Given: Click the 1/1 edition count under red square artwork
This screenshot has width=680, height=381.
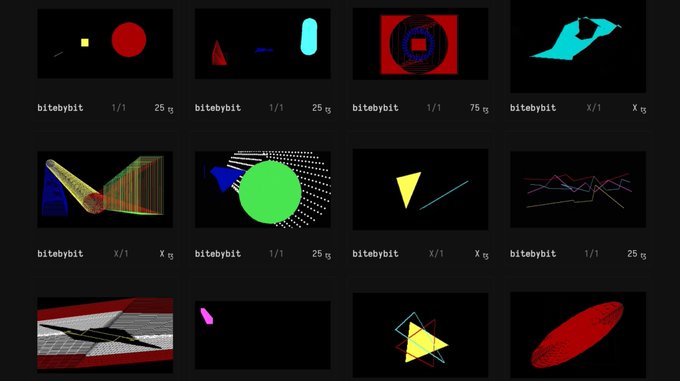Looking at the screenshot, I should 434,107.
